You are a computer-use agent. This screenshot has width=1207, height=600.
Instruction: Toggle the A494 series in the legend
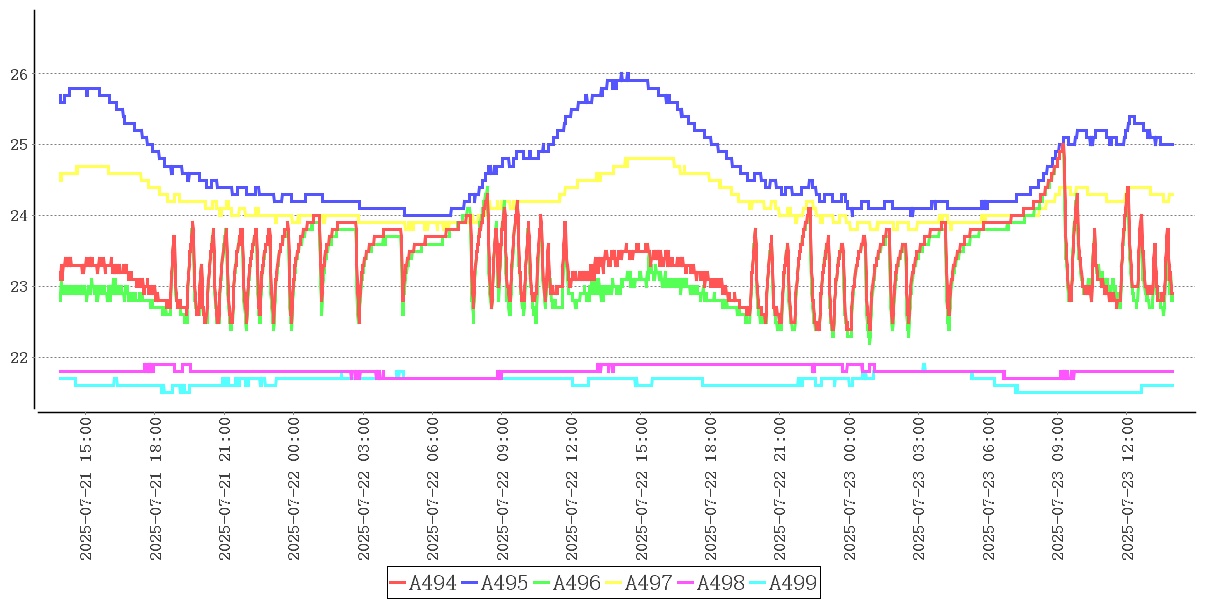point(432,583)
